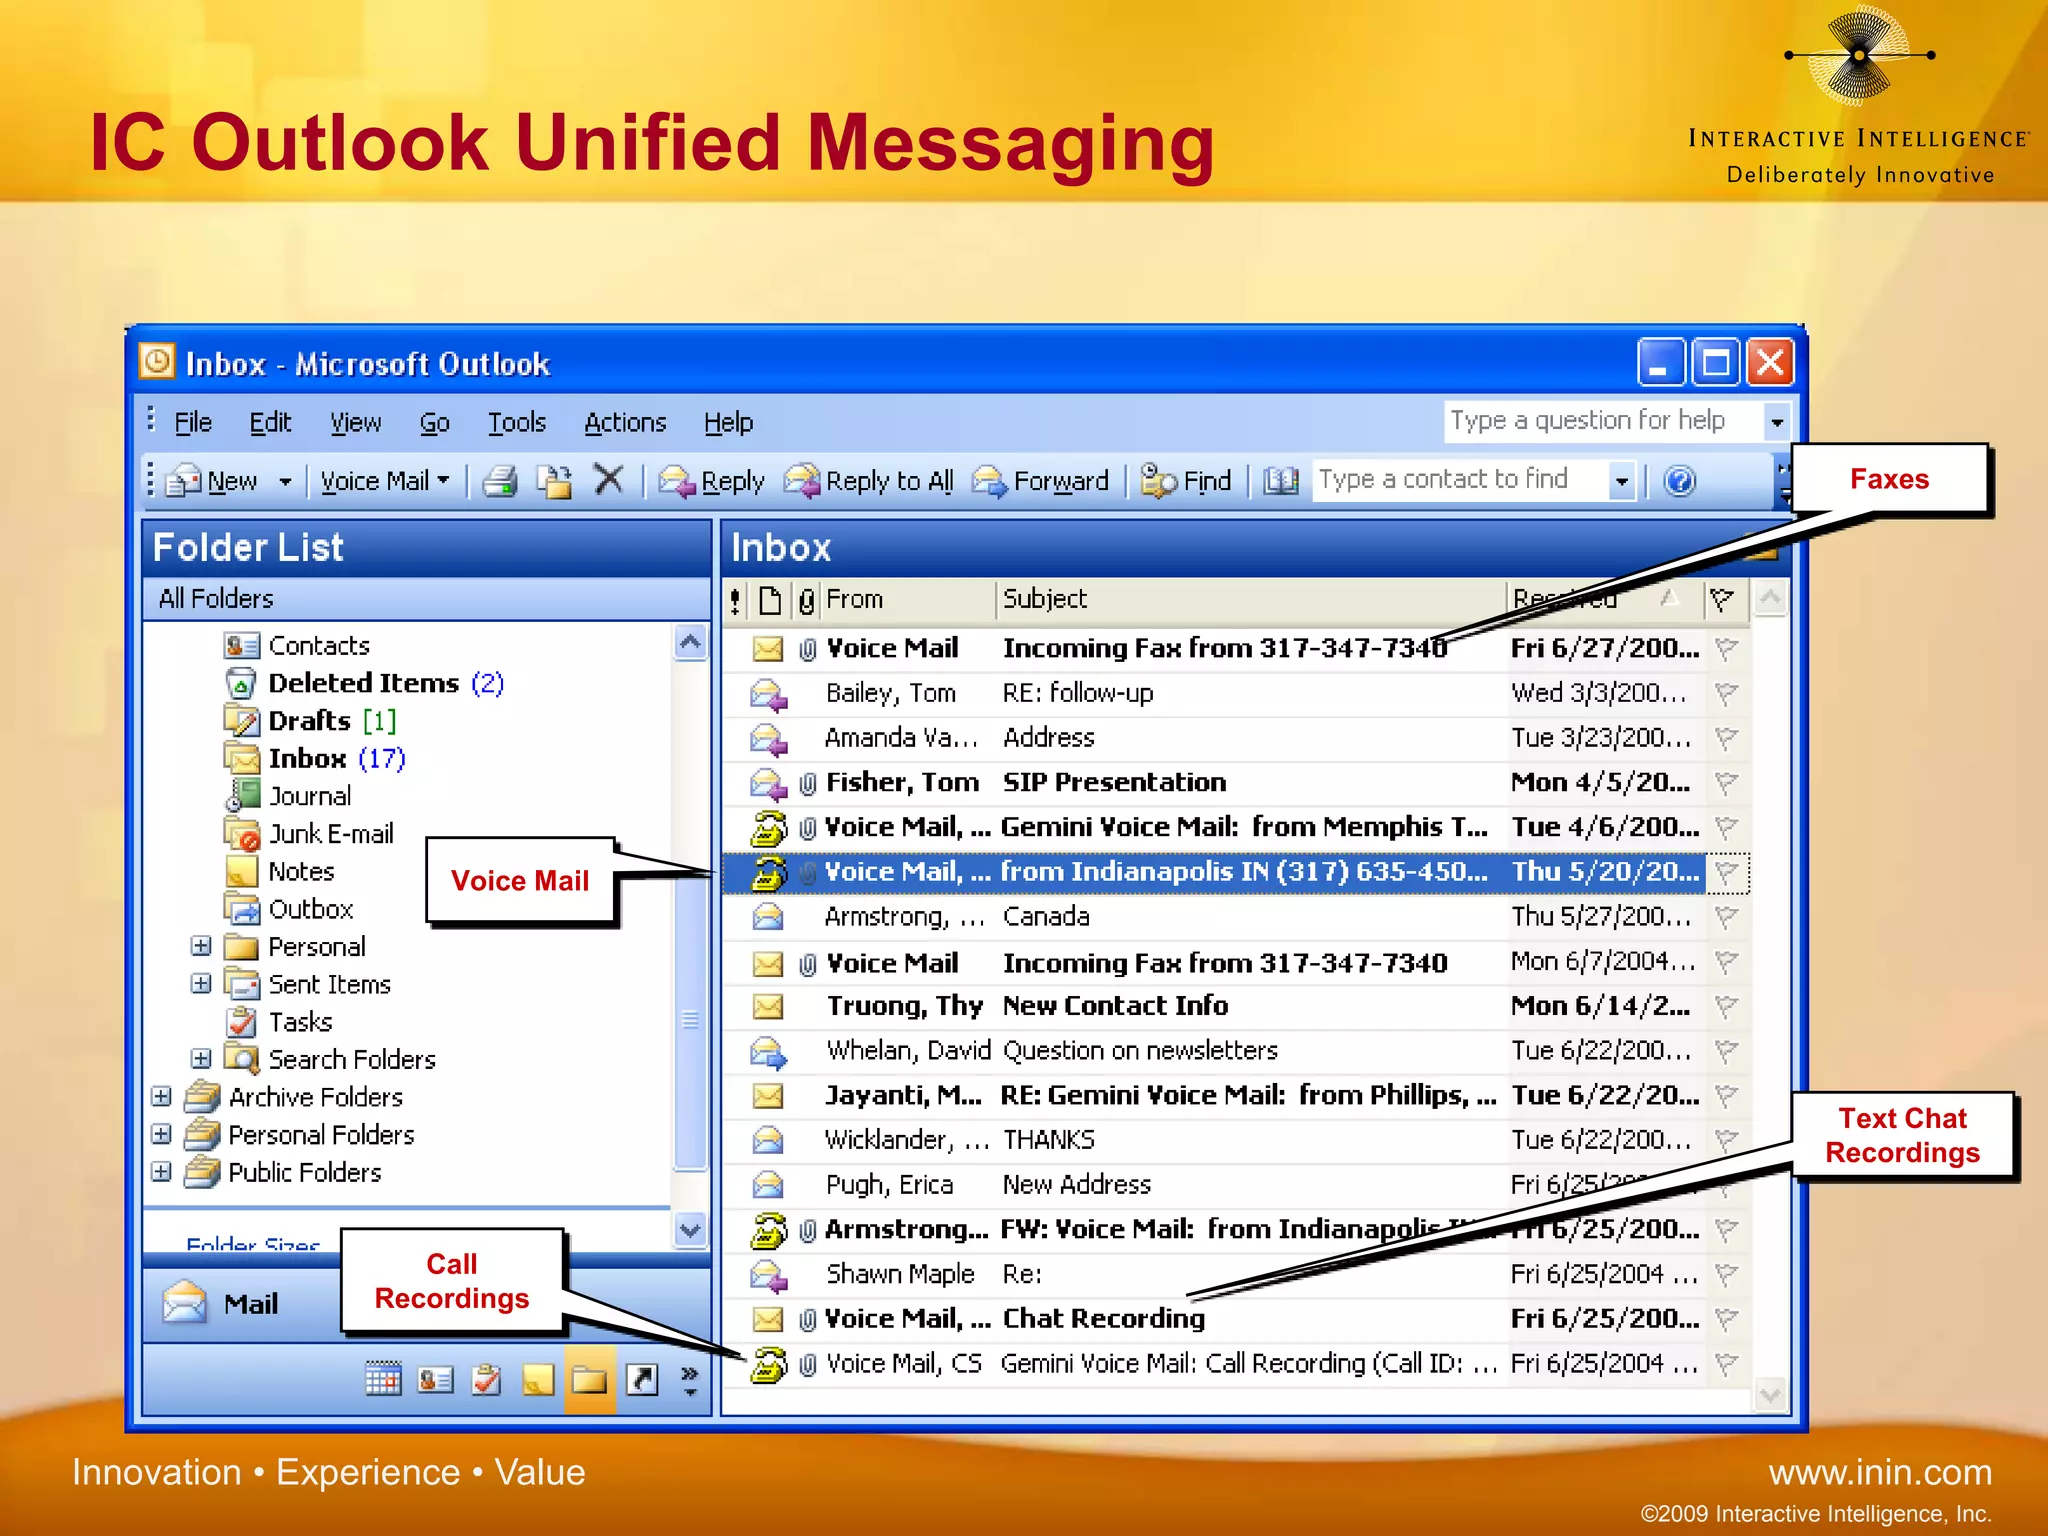Click the New mail button
This screenshot has width=2048, height=1536.
tap(212, 481)
